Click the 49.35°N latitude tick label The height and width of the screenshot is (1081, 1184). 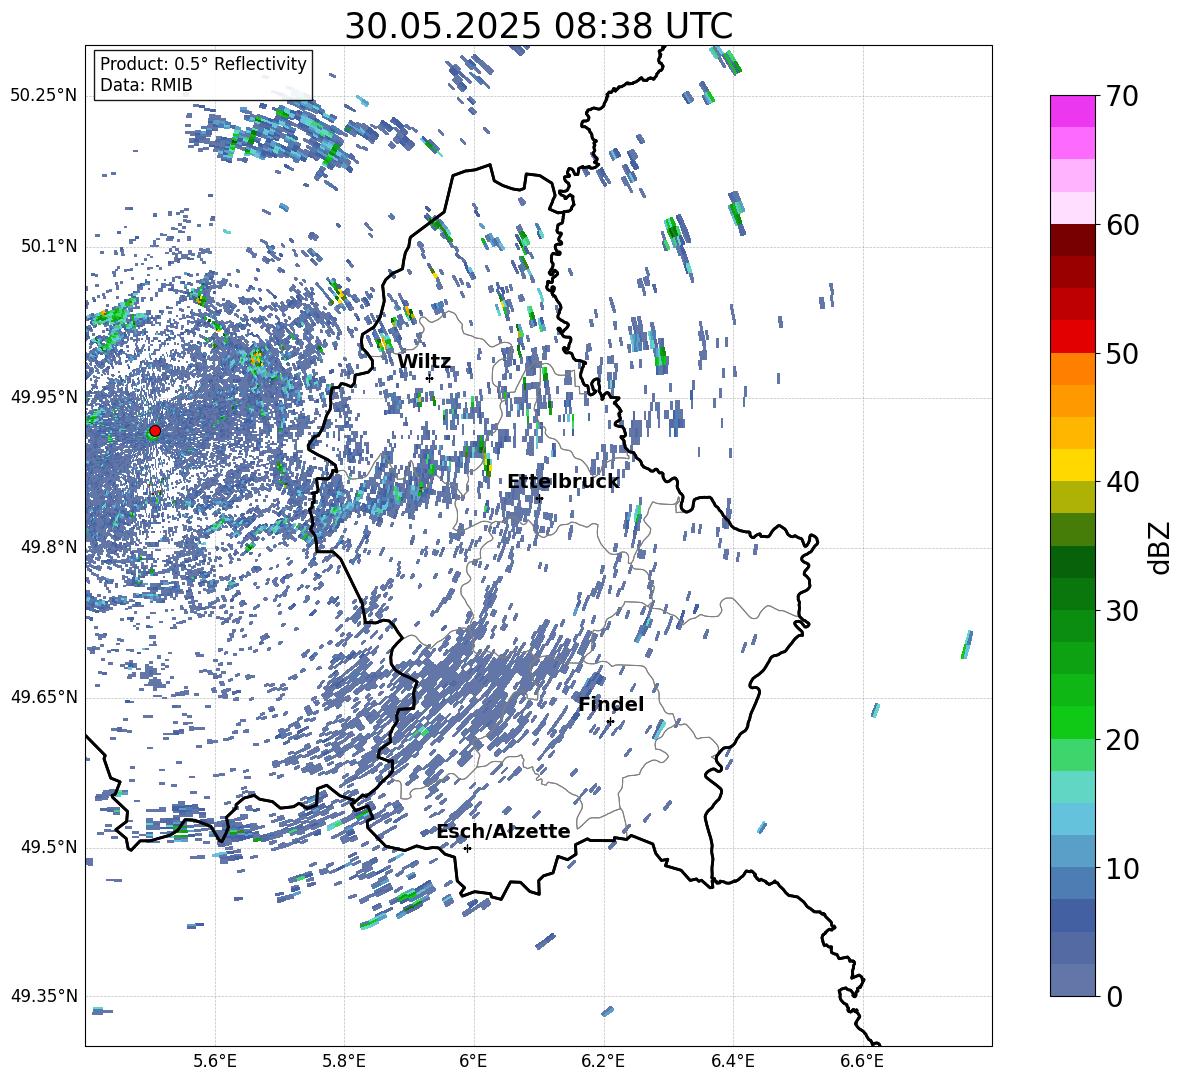[44, 996]
